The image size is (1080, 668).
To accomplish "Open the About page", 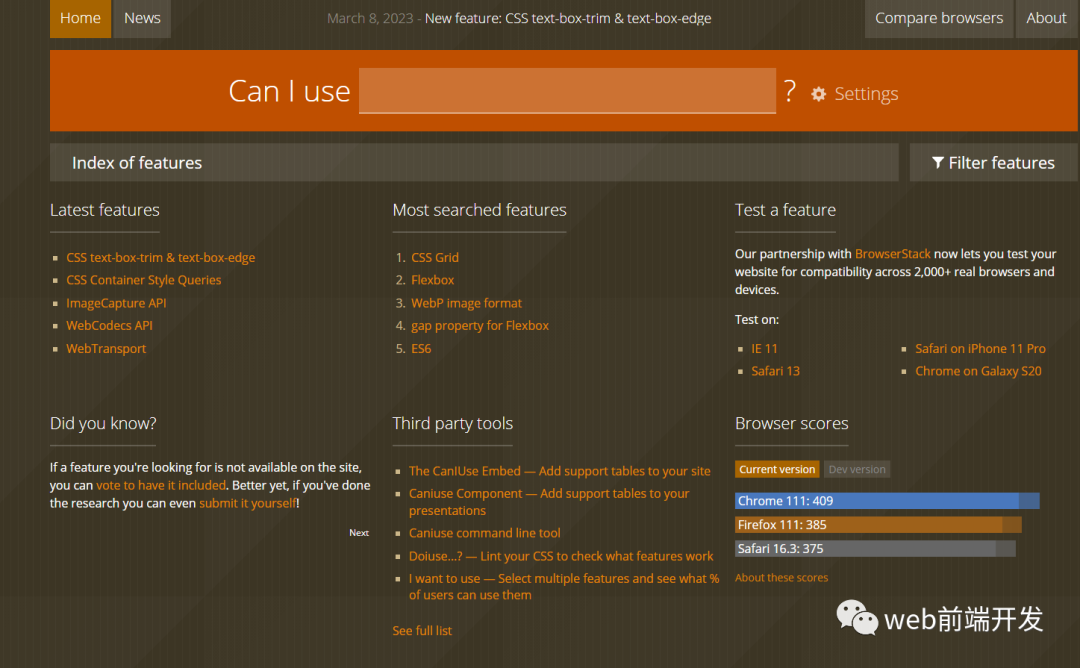I will 1046,18.
